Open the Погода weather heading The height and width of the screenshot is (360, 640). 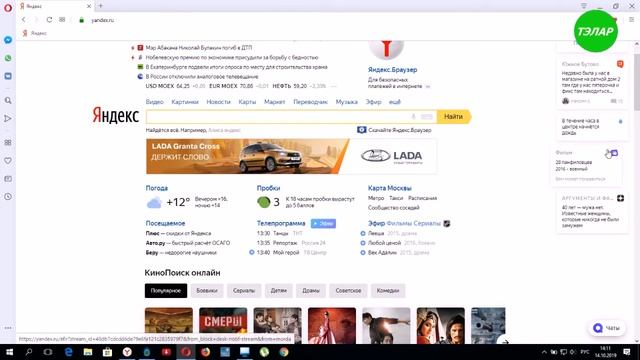157,188
